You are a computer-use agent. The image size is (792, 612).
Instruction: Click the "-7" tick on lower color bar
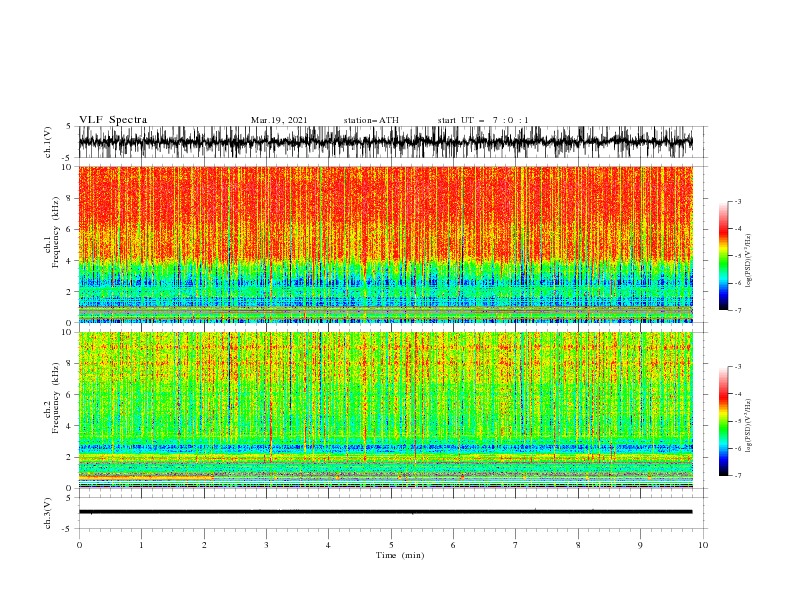(x=737, y=476)
